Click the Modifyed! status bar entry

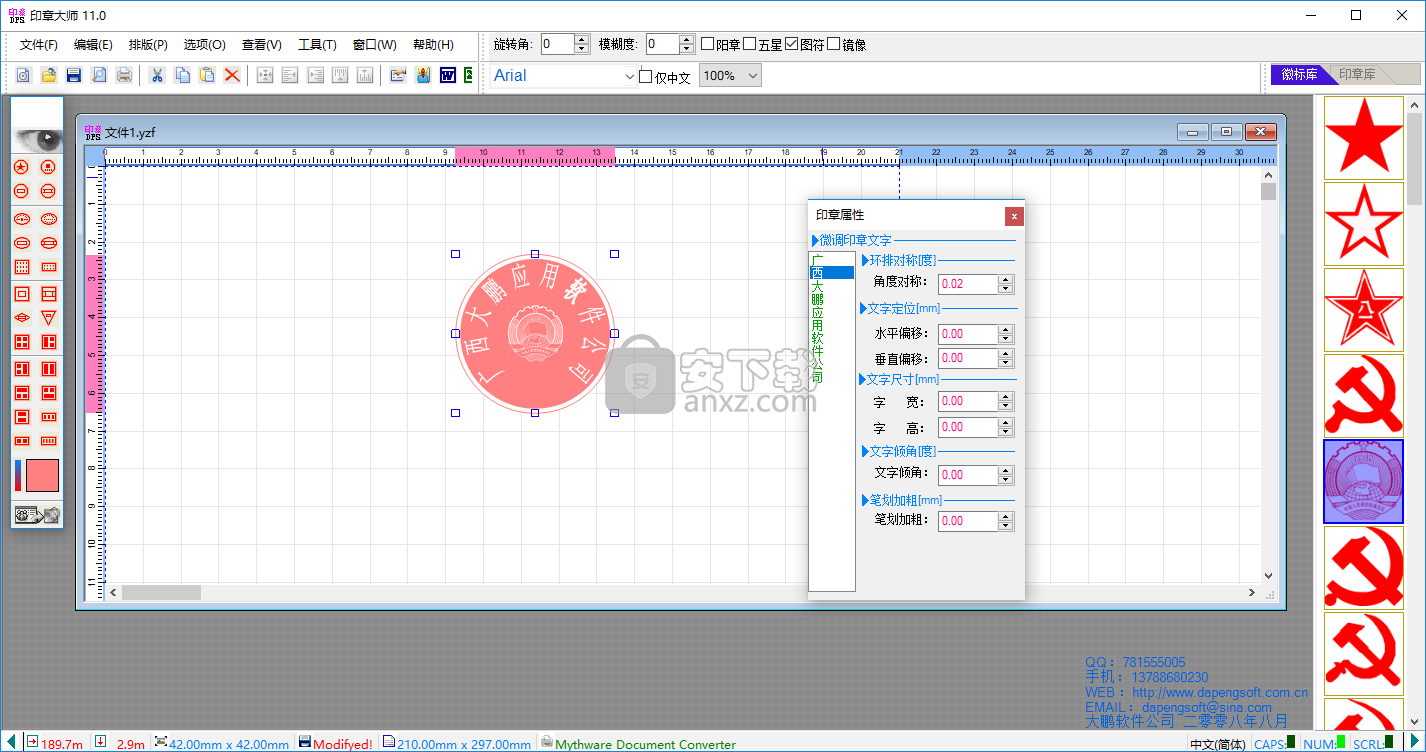(336, 744)
